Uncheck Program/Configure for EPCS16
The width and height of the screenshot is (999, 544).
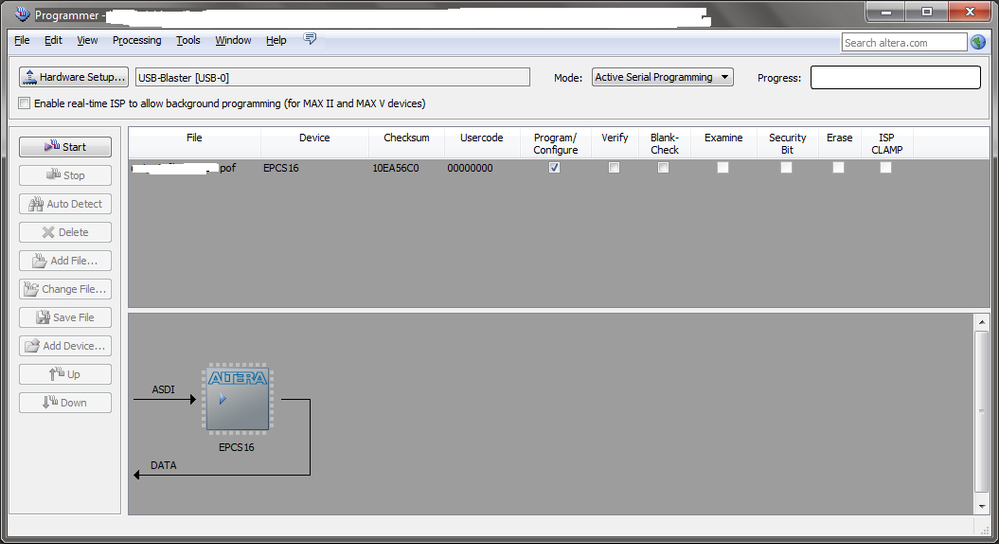[x=554, y=168]
